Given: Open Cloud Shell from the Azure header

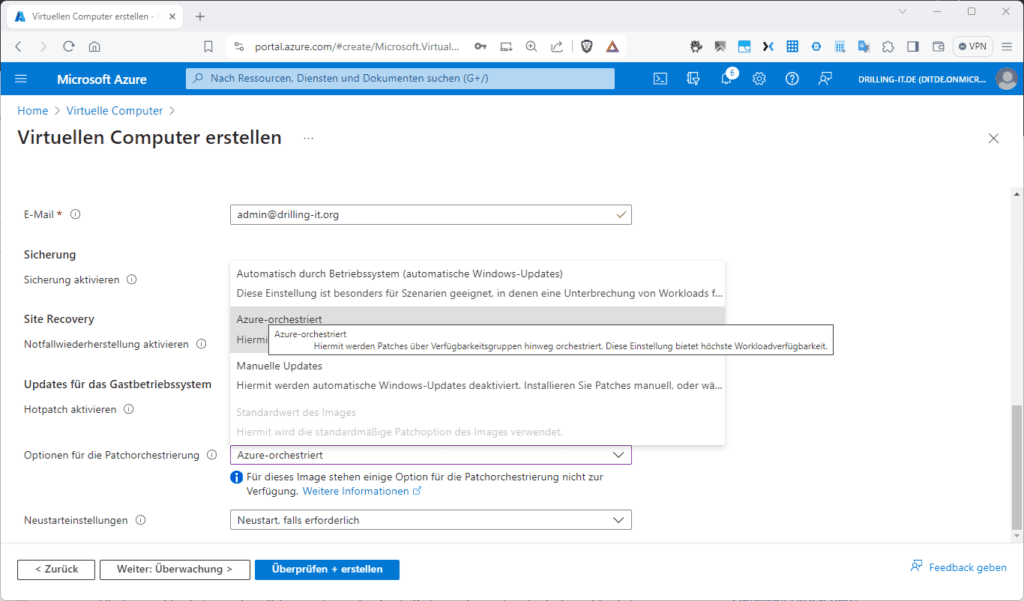Looking at the screenshot, I should click(x=660, y=79).
